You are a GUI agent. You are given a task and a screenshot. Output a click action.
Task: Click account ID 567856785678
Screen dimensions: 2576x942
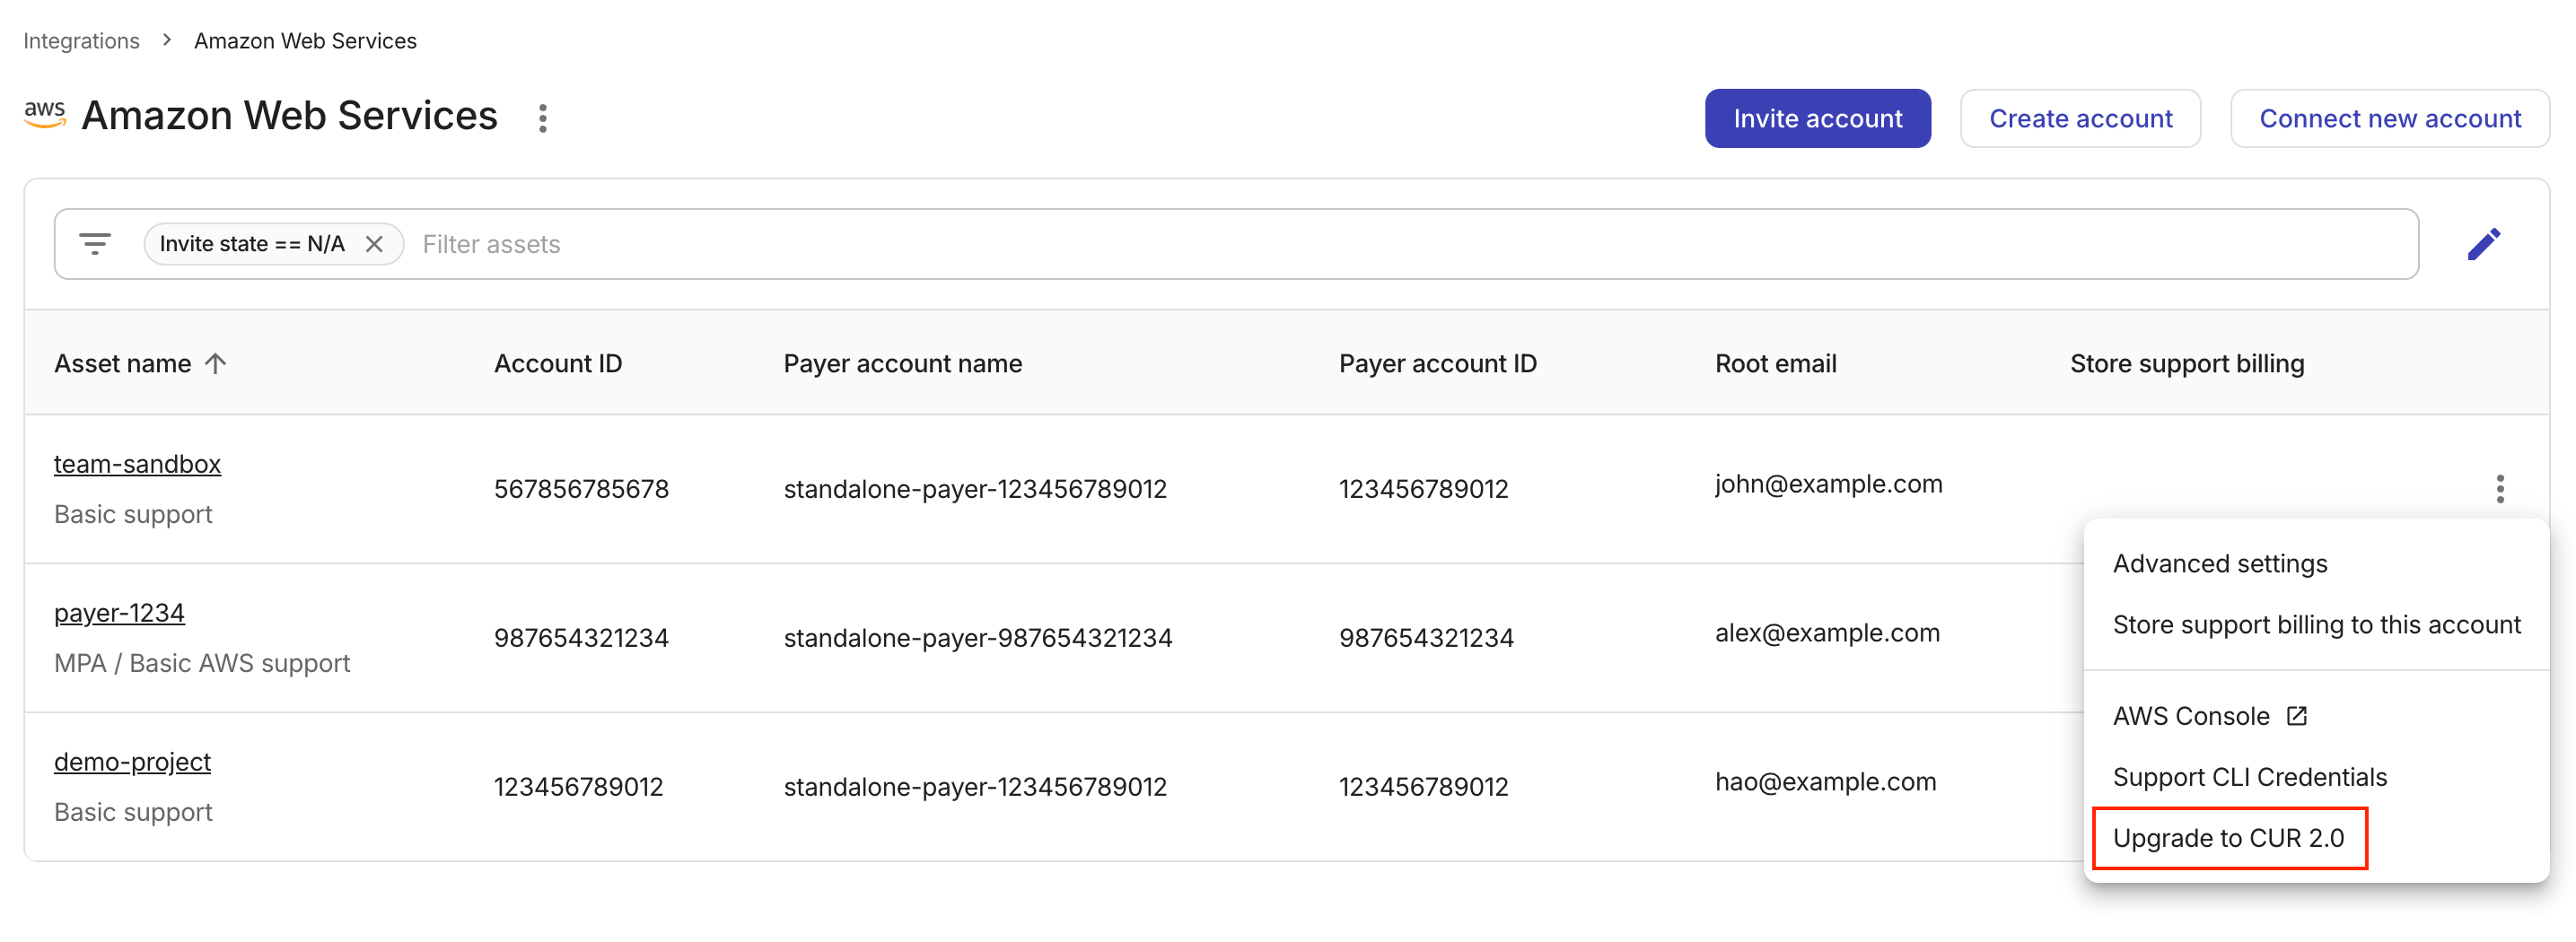point(581,489)
